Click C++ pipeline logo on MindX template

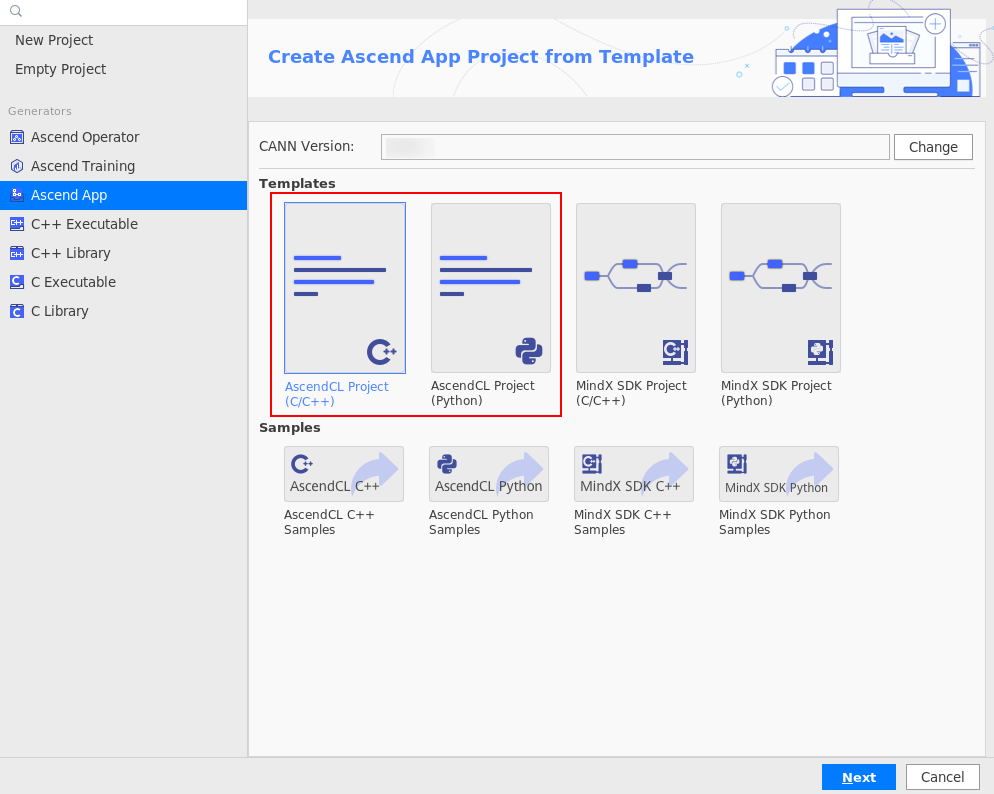click(675, 352)
